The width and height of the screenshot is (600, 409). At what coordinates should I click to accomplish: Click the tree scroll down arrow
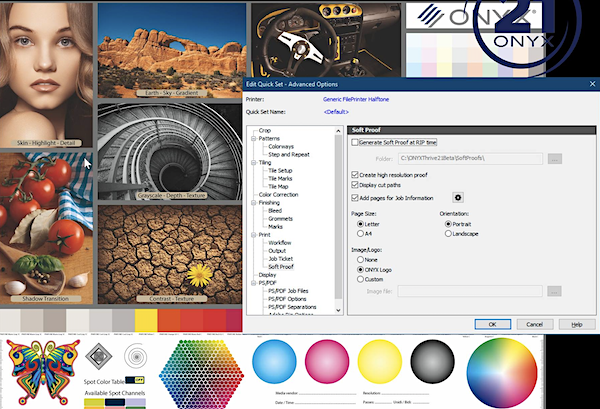pyautogui.click(x=338, y=310)
